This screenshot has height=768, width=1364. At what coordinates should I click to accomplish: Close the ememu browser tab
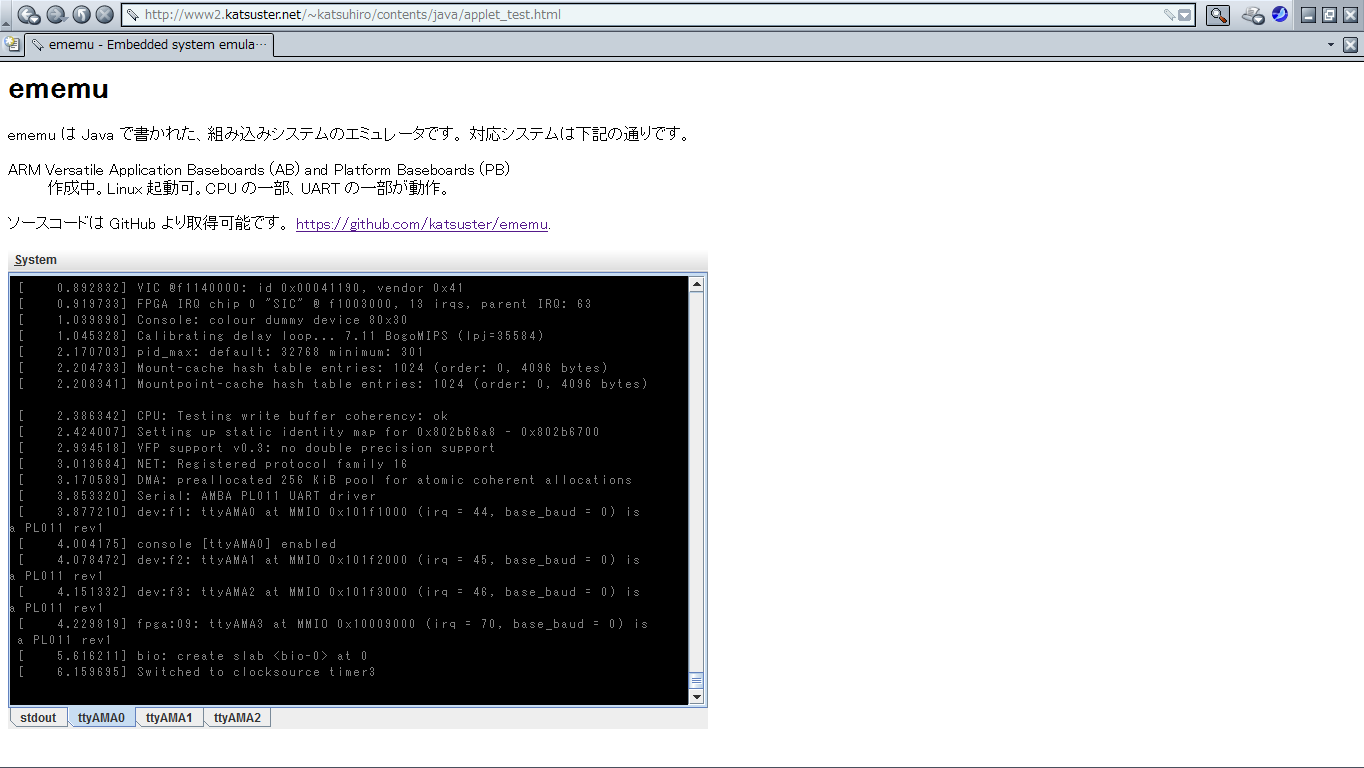tap(1350, 45)
